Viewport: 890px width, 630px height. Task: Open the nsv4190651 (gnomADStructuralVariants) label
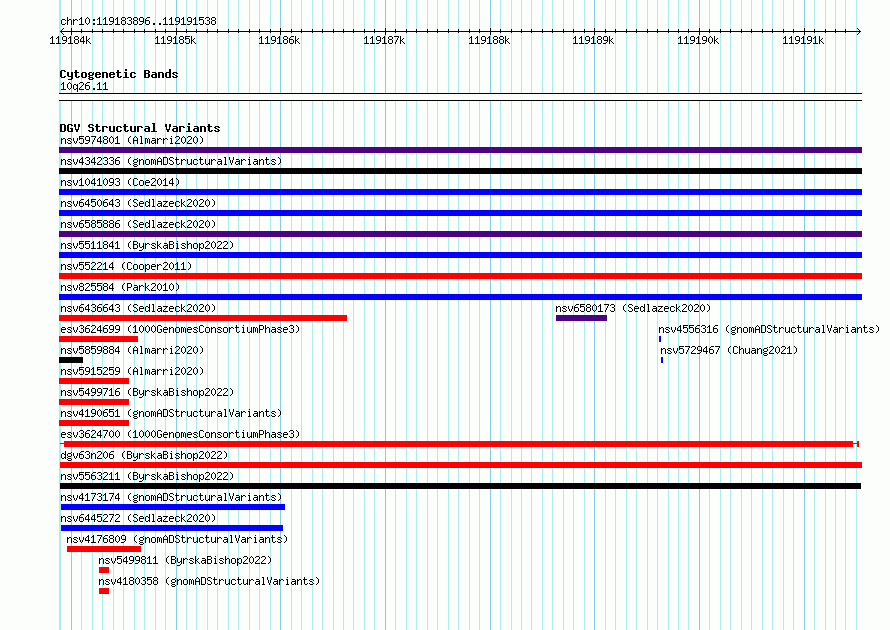[x=171, y=413]
